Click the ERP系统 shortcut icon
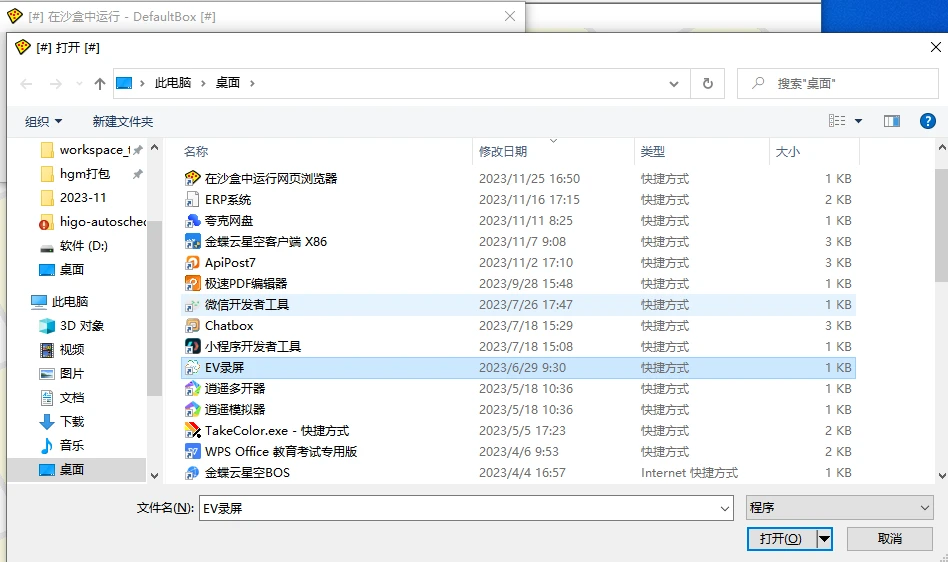Screen dimensions: 948x562 click(x=193, y=200)
